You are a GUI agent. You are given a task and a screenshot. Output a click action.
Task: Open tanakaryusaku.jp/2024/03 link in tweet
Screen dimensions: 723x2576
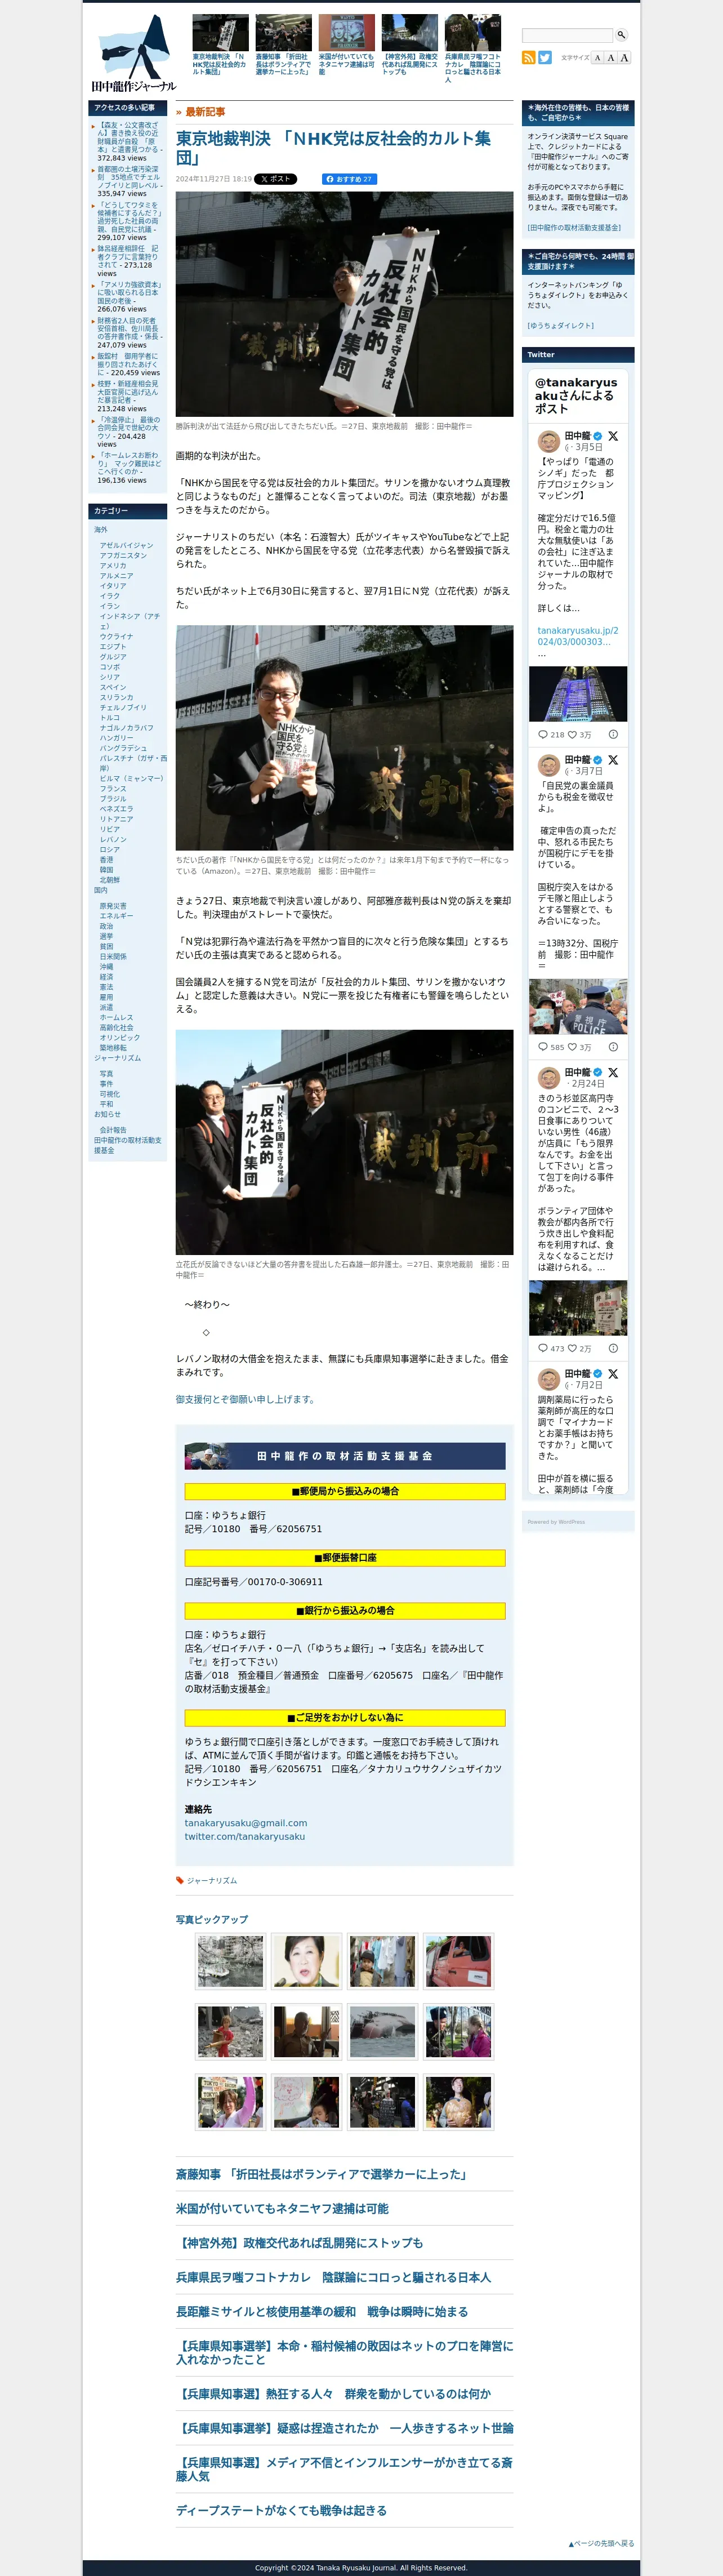click(x=578, y=636)
